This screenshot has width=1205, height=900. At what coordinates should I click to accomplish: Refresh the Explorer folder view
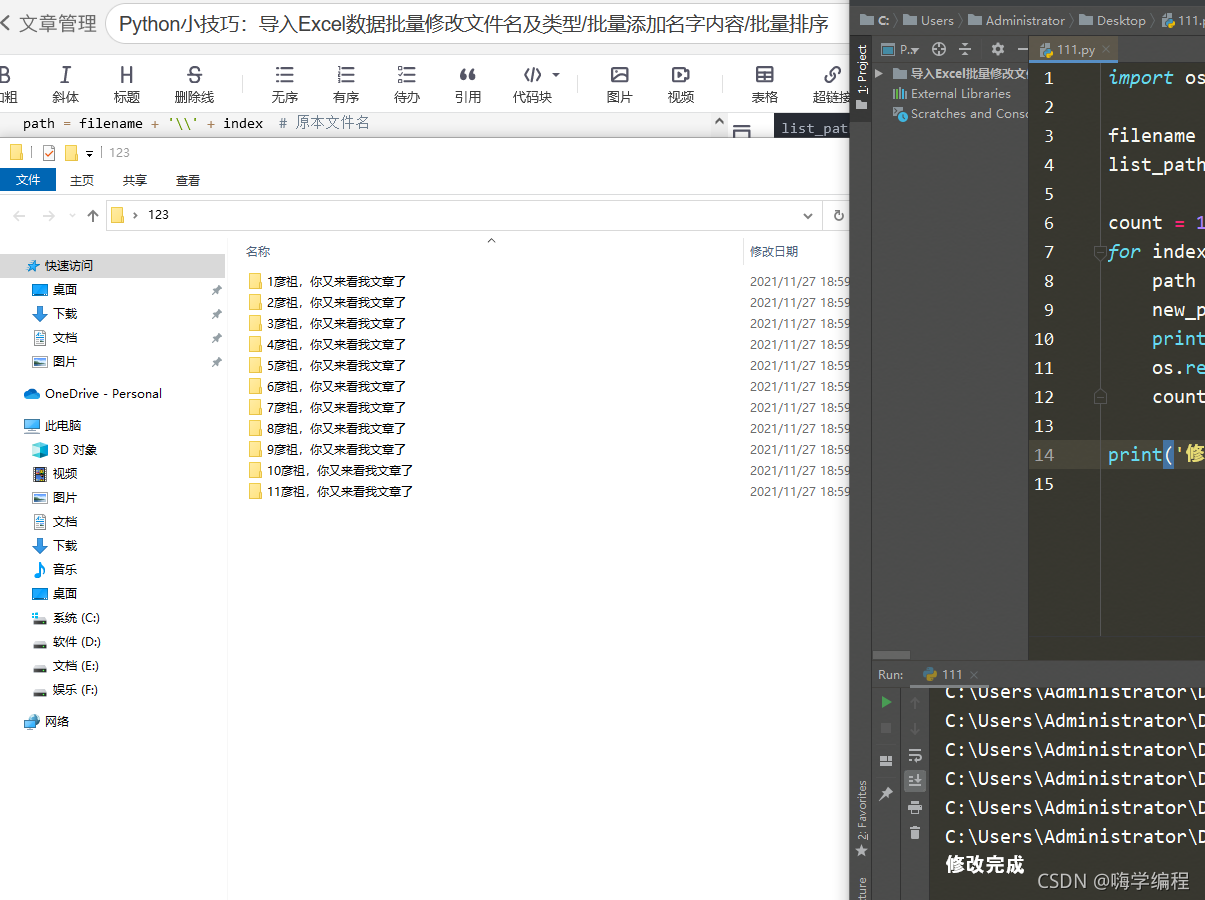838,215
